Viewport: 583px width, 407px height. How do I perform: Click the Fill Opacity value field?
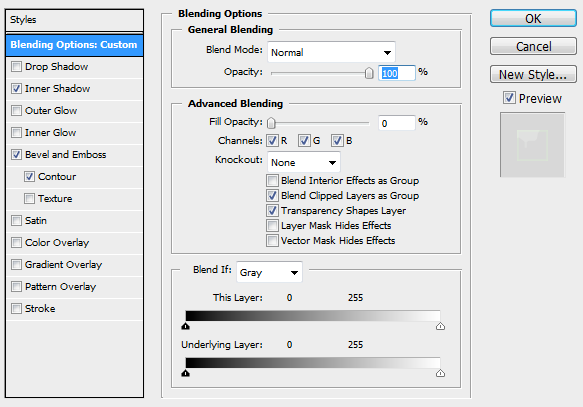pyautogui.click(x=397, y=123)
